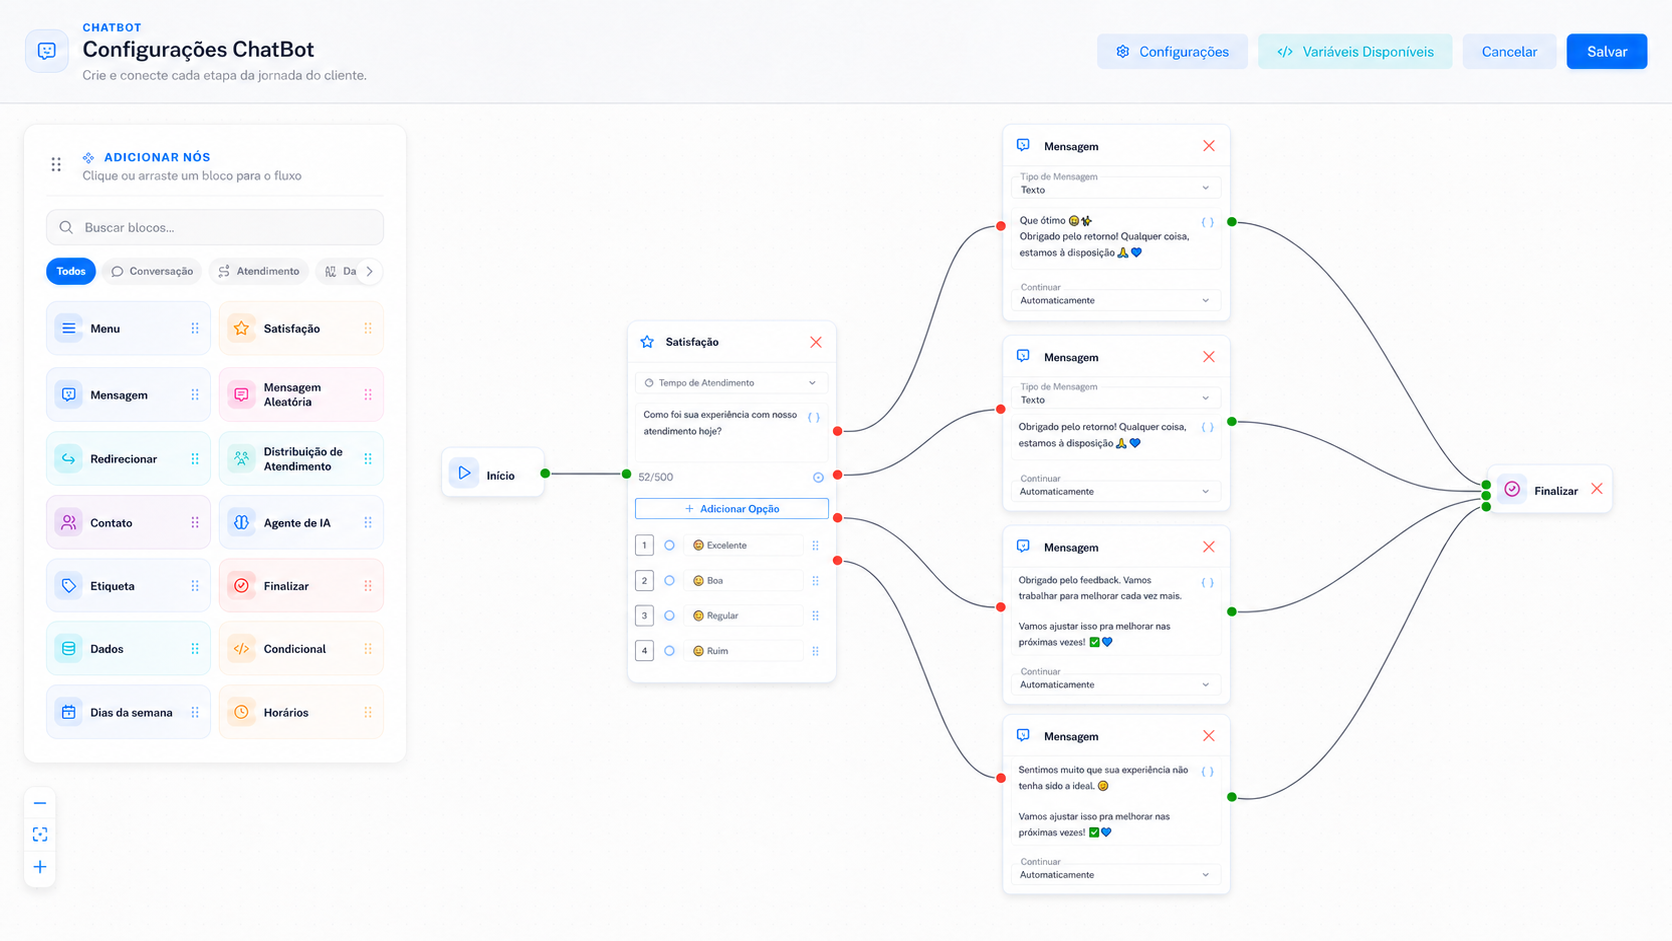Image resolution: width=1672 pixels, height=941 pixels.
Task: Add a Redirecionar block
Action: point(128,459)
